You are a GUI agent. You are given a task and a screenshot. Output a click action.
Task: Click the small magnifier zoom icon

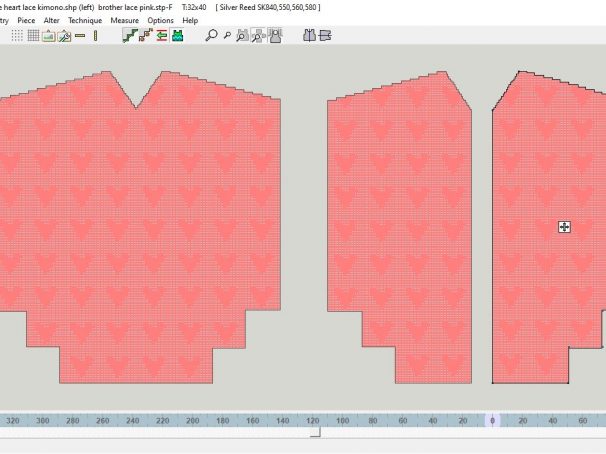click(227, 35)
